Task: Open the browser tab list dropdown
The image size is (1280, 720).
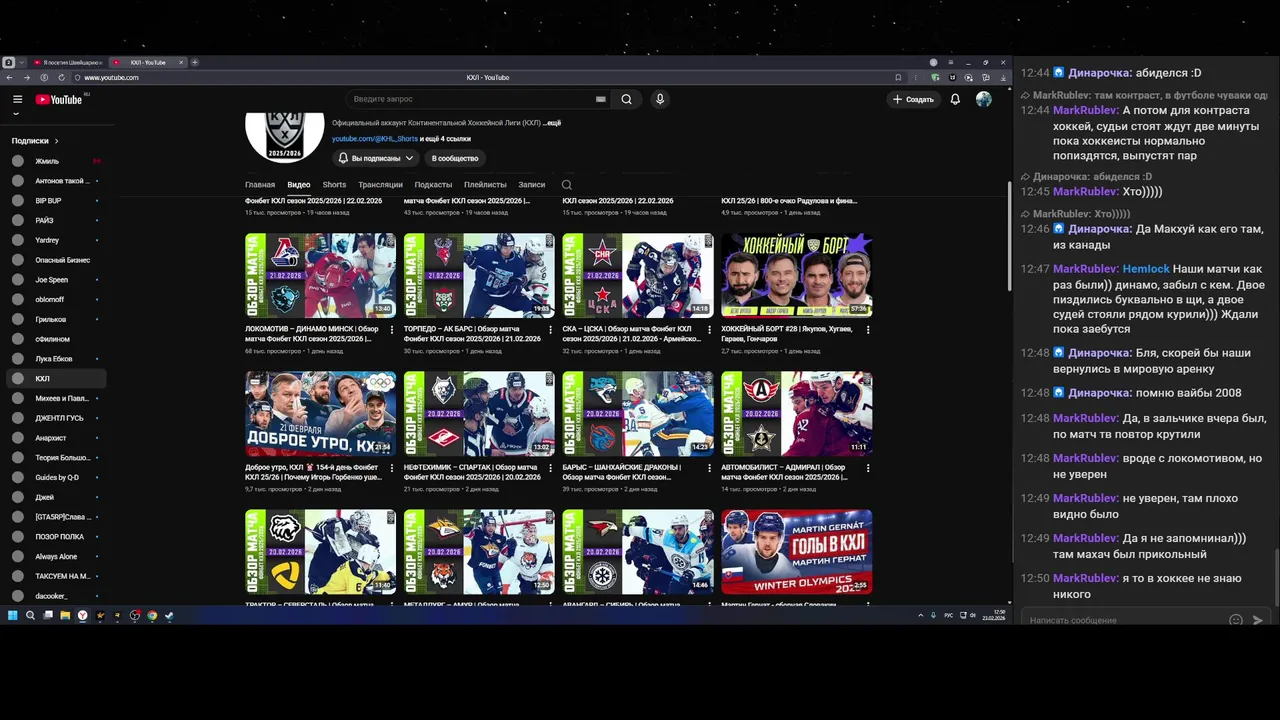Action: click(21, 62)
